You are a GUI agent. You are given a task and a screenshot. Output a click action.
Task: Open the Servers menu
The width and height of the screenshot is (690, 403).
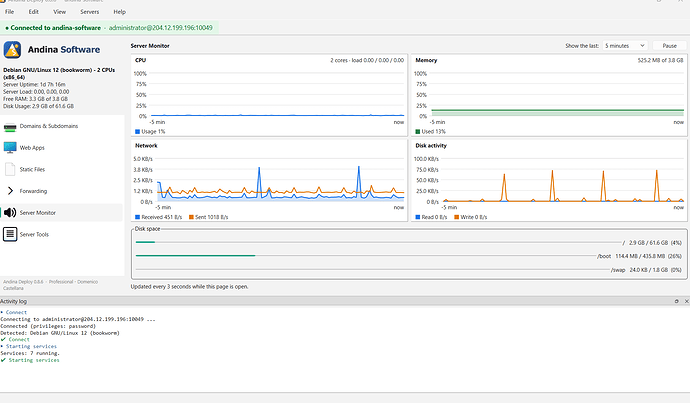[89, 12]
